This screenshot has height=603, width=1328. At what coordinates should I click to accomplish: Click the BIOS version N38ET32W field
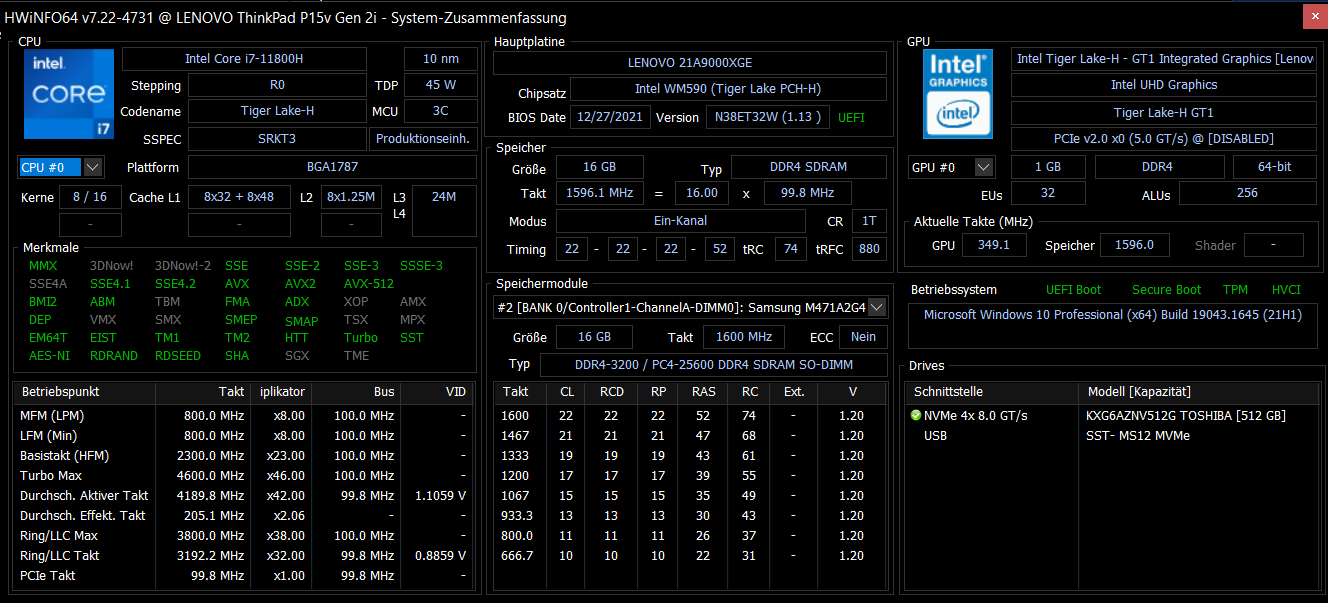[x=768, y=117]
